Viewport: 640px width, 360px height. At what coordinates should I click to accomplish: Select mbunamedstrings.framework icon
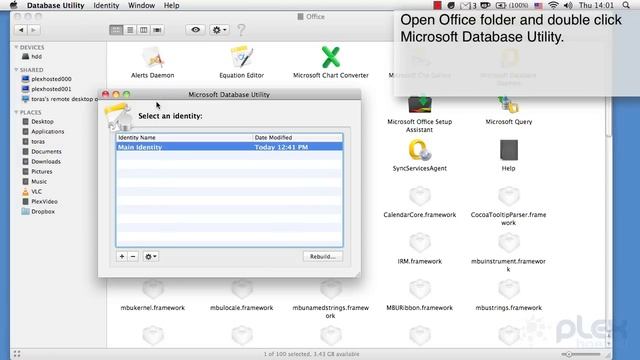[x=331, y=289]
